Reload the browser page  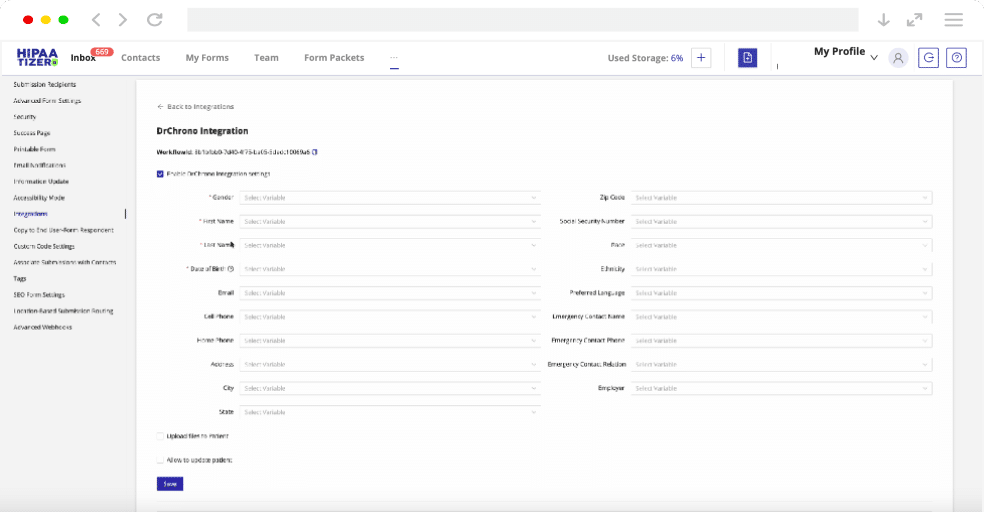[x=155, y=19]
